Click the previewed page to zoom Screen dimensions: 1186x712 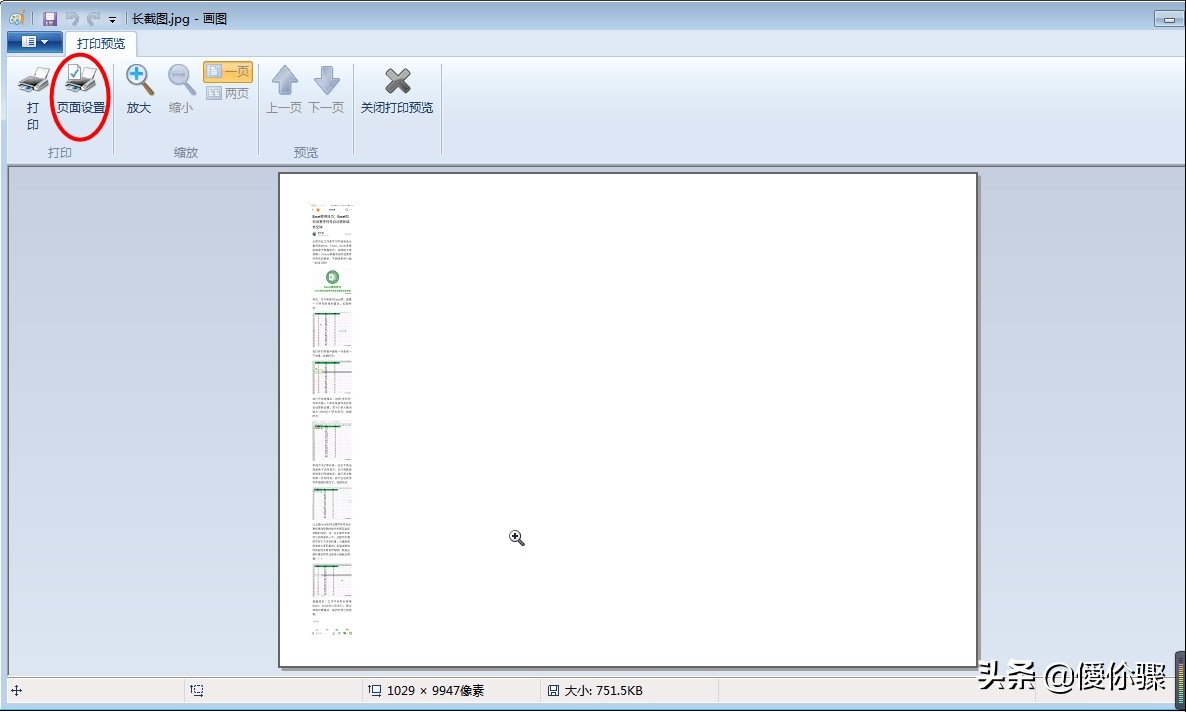627,420
